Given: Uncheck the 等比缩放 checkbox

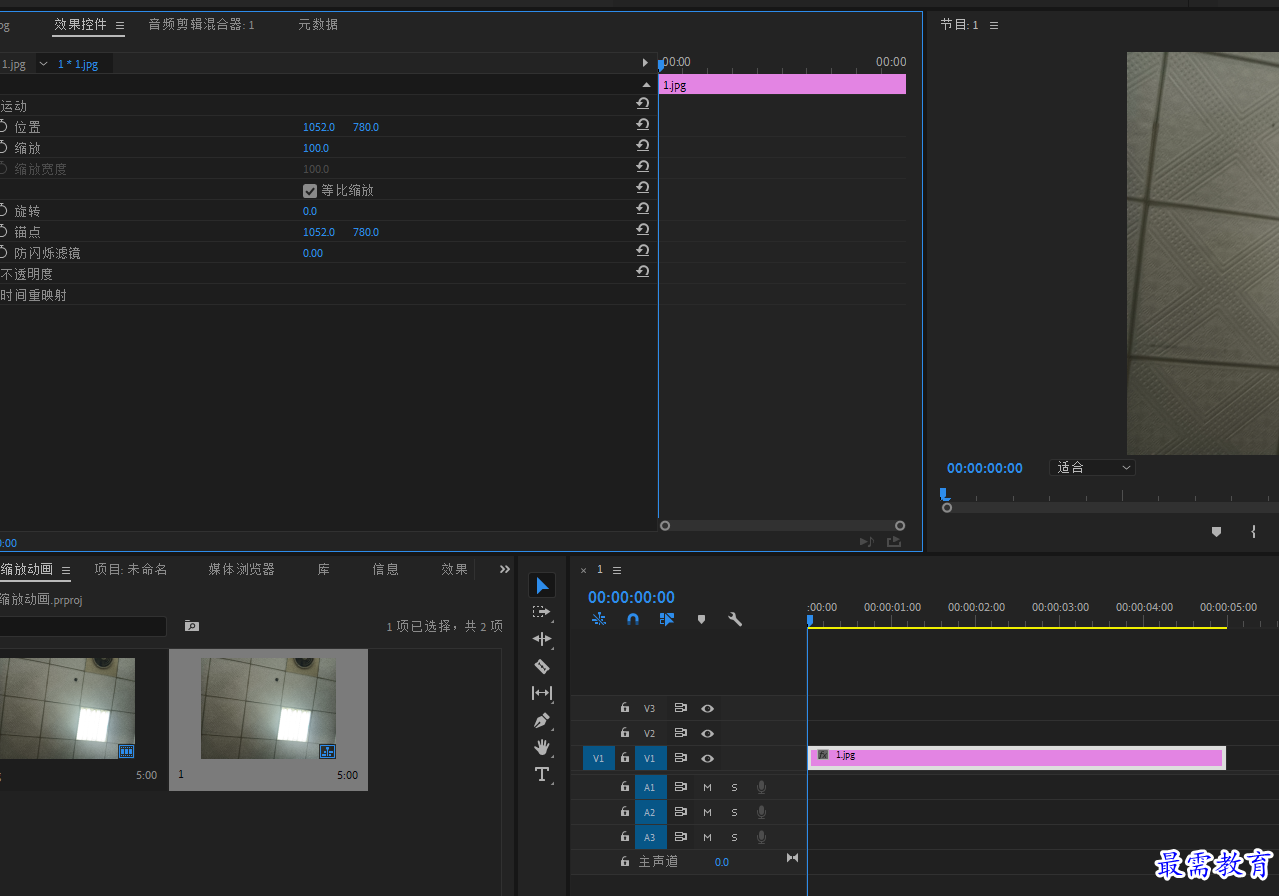Looking at the screenshot, I should click(310, 190).
